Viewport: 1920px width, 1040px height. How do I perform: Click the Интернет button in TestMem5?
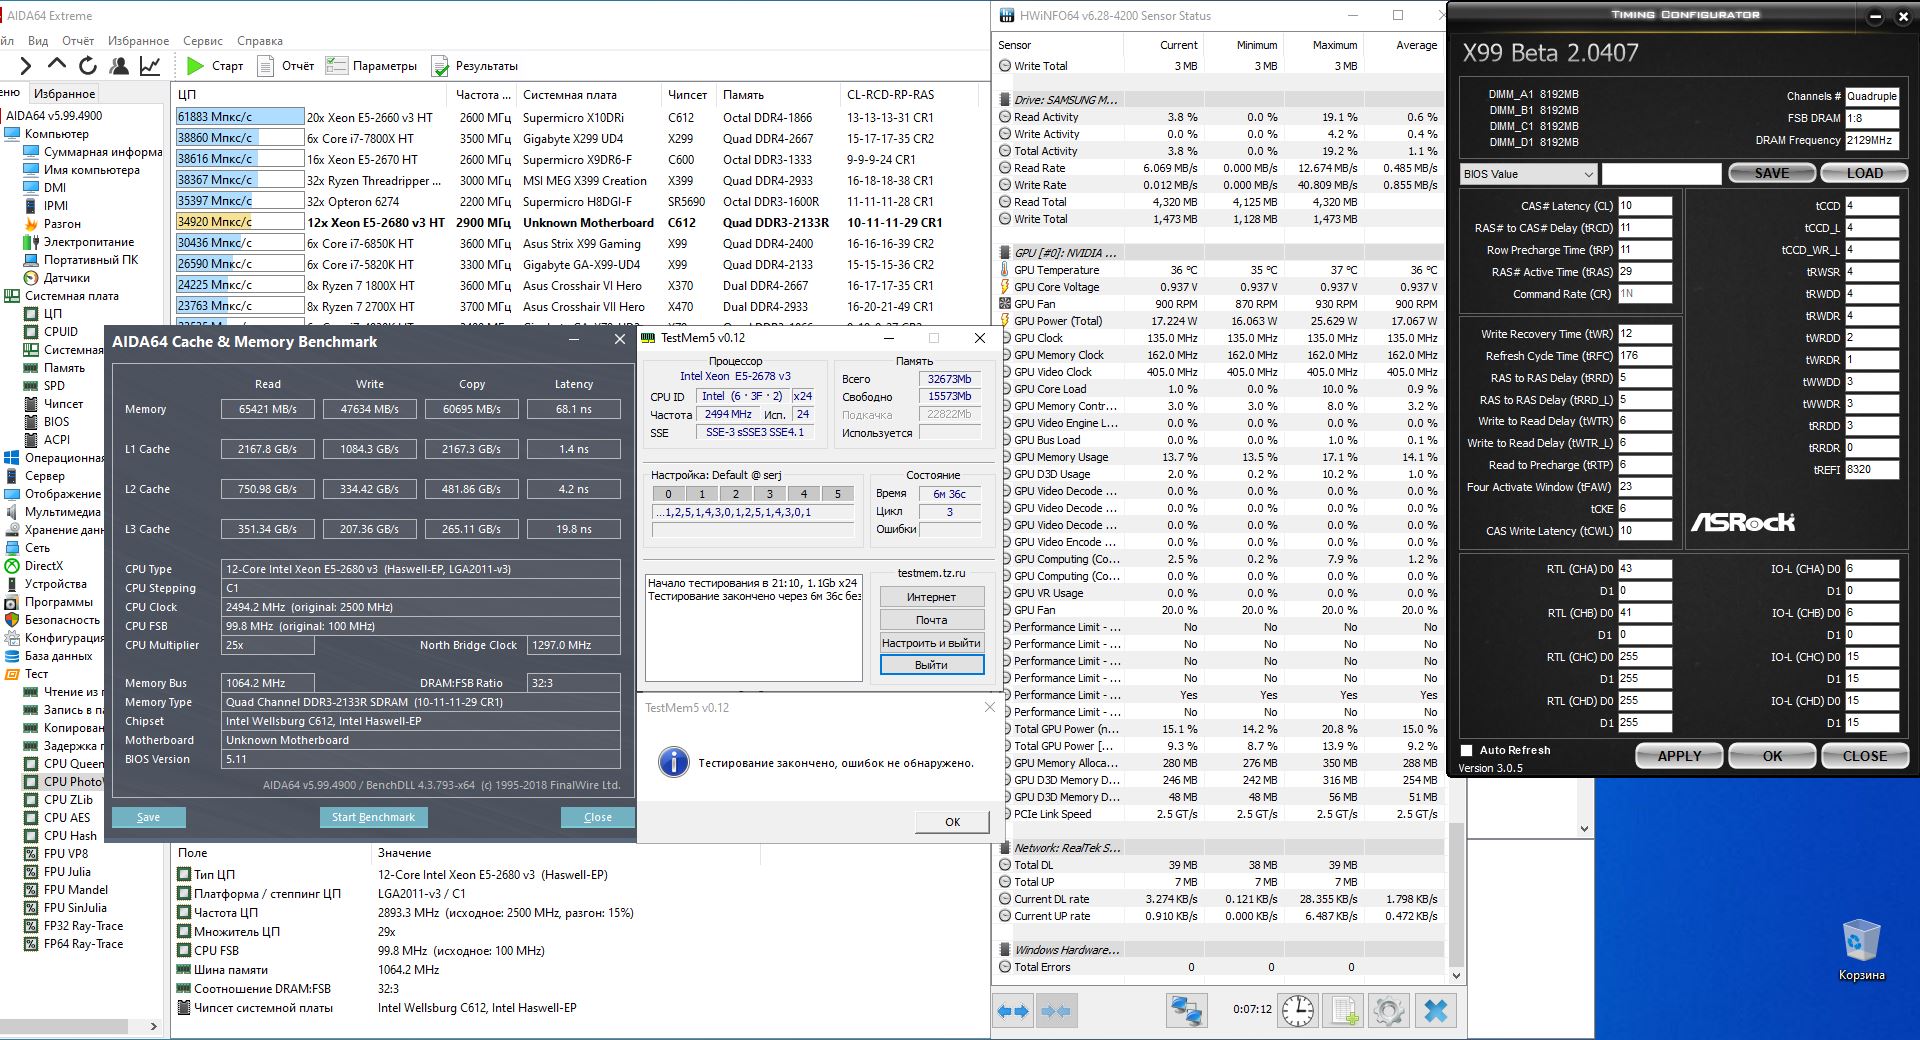click(932, 597)
